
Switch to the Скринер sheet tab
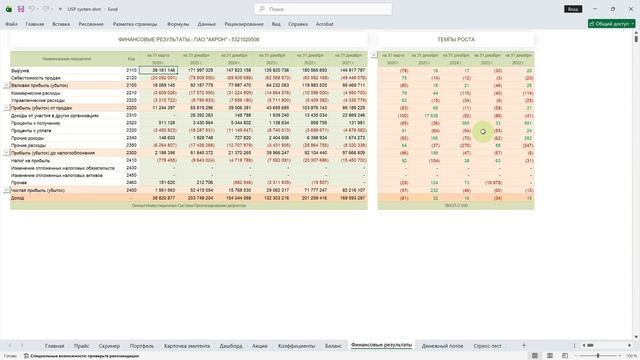pyautogui.click(x=109, y=346)
